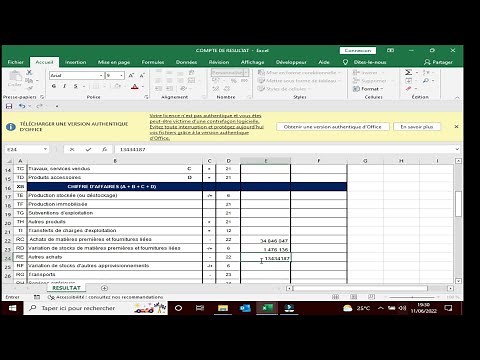480x360 pixels.
Task: Switch to the Insertion tab
Action: (x=75, y=62)
